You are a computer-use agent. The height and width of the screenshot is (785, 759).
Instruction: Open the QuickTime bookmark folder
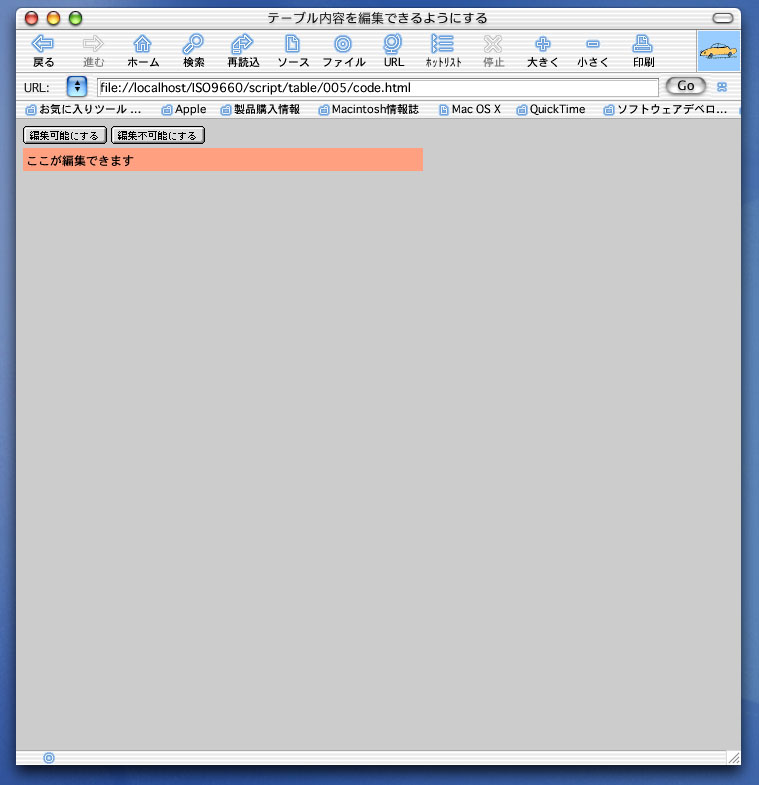pos(551,109)
